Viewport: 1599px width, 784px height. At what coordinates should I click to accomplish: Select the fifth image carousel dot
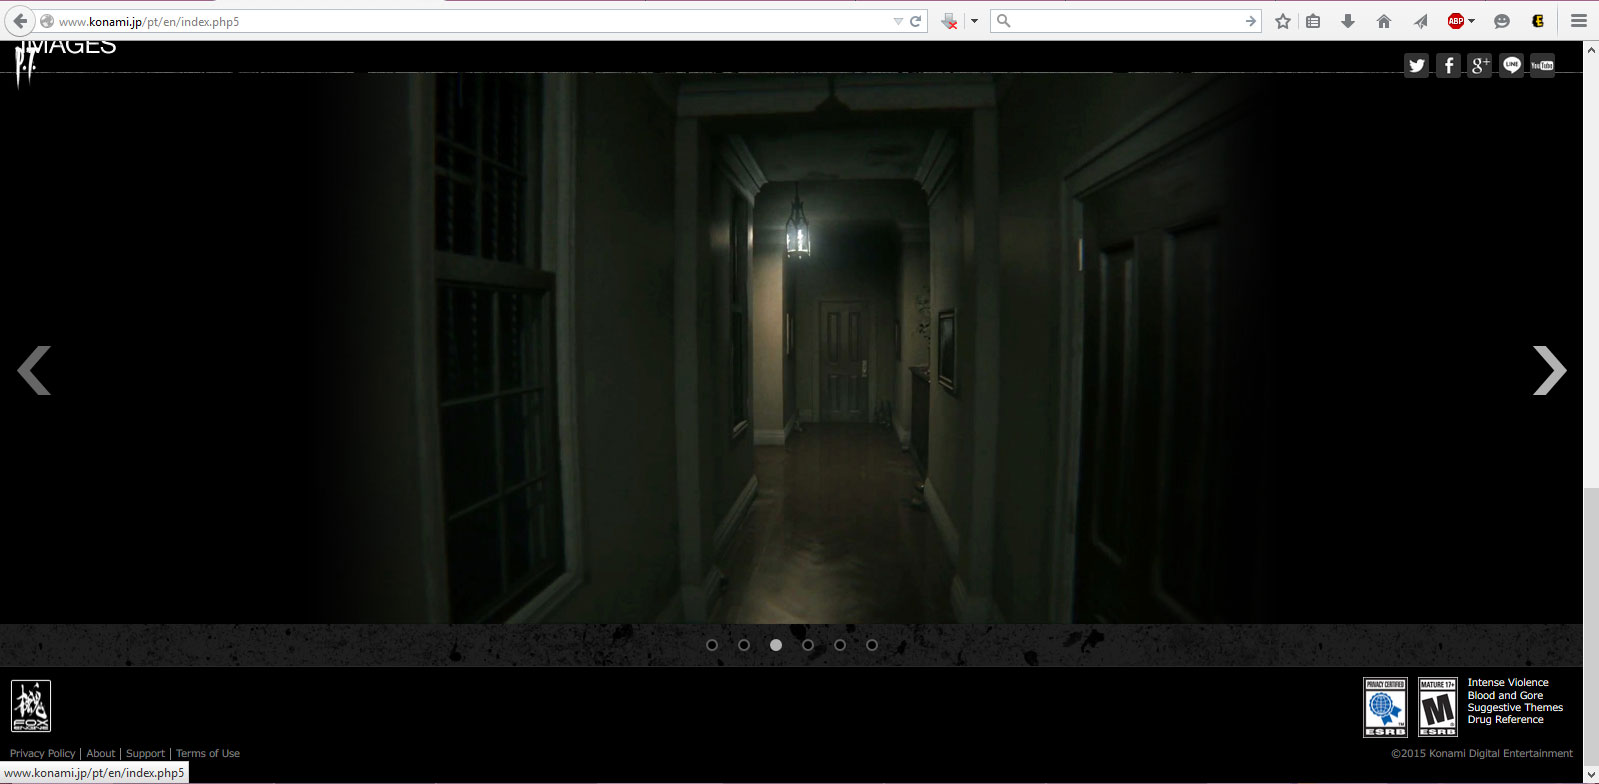coord(840,645)
